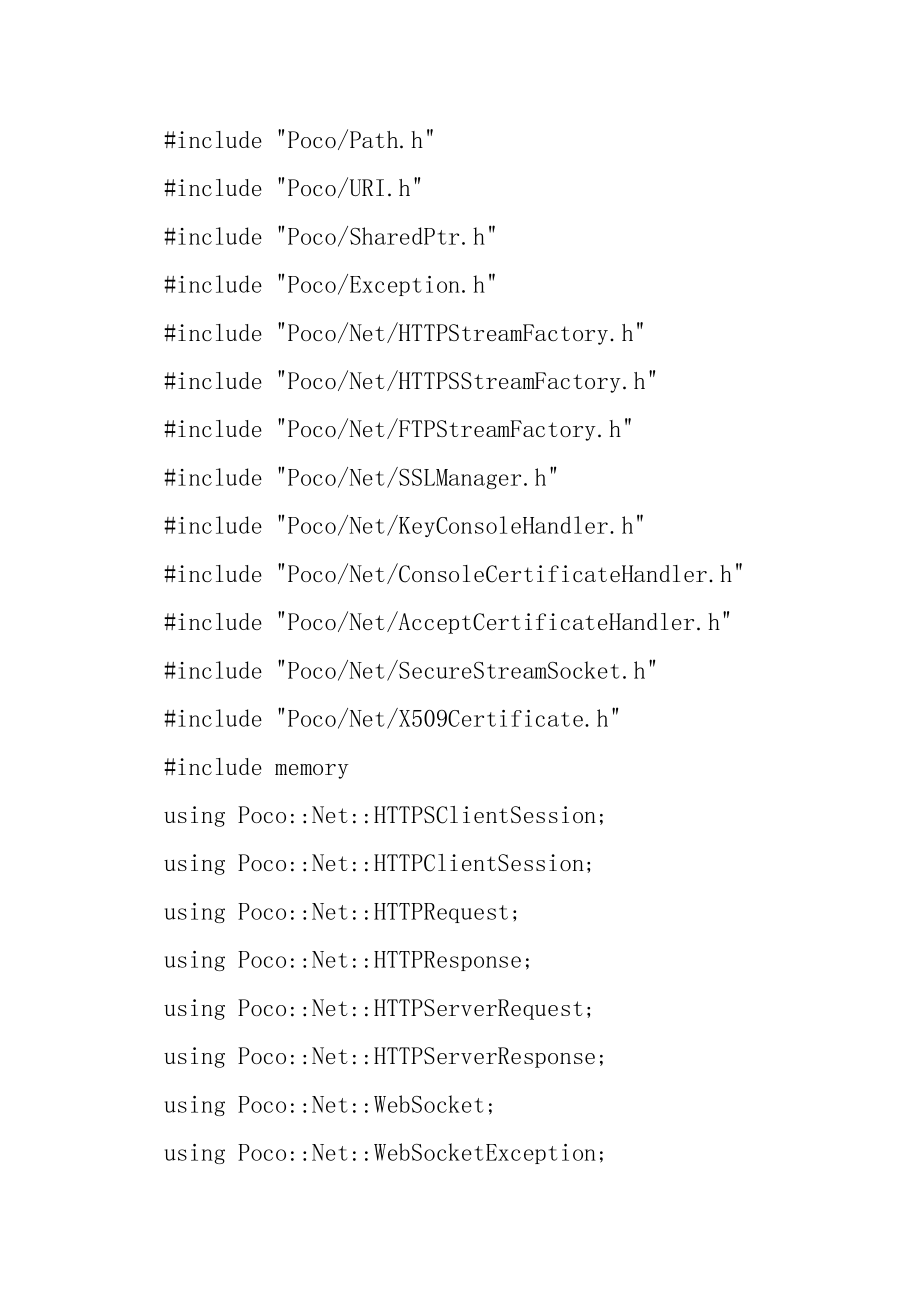
Task: Click the Poco/Exception.h include text
Action: [331, 285]
